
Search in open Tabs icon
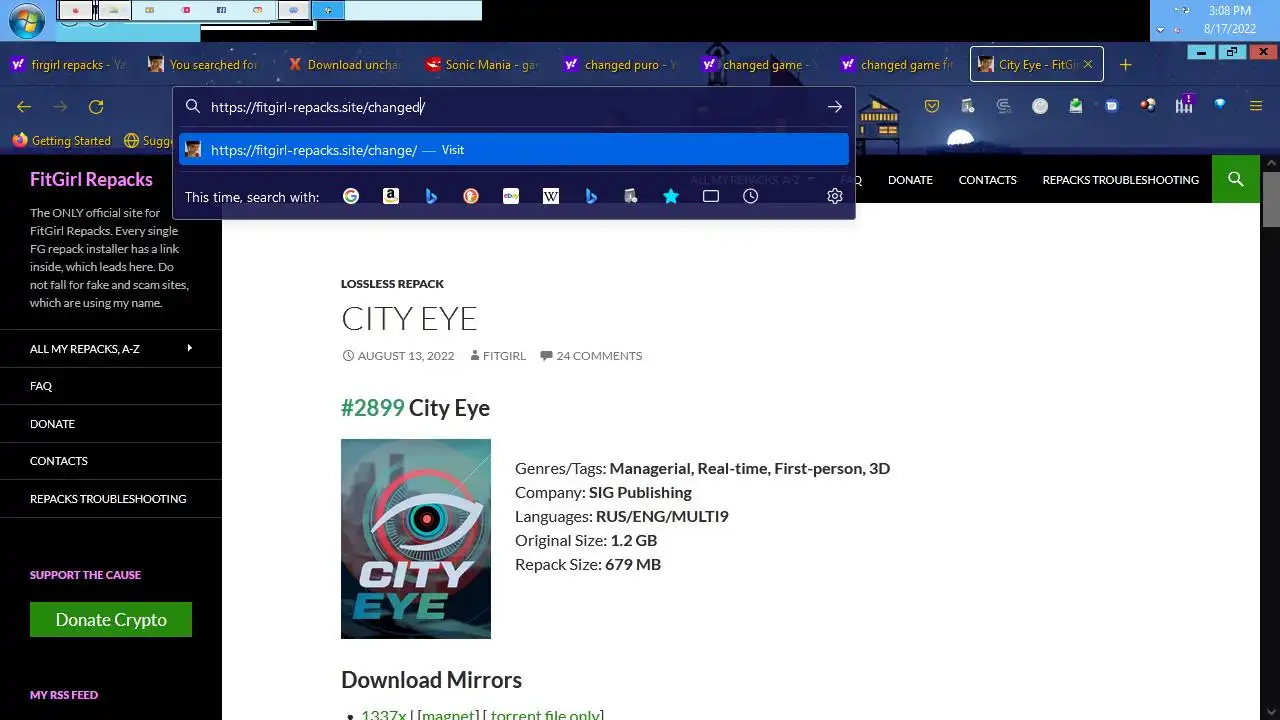pyautogui.click(x=711, y=196)
